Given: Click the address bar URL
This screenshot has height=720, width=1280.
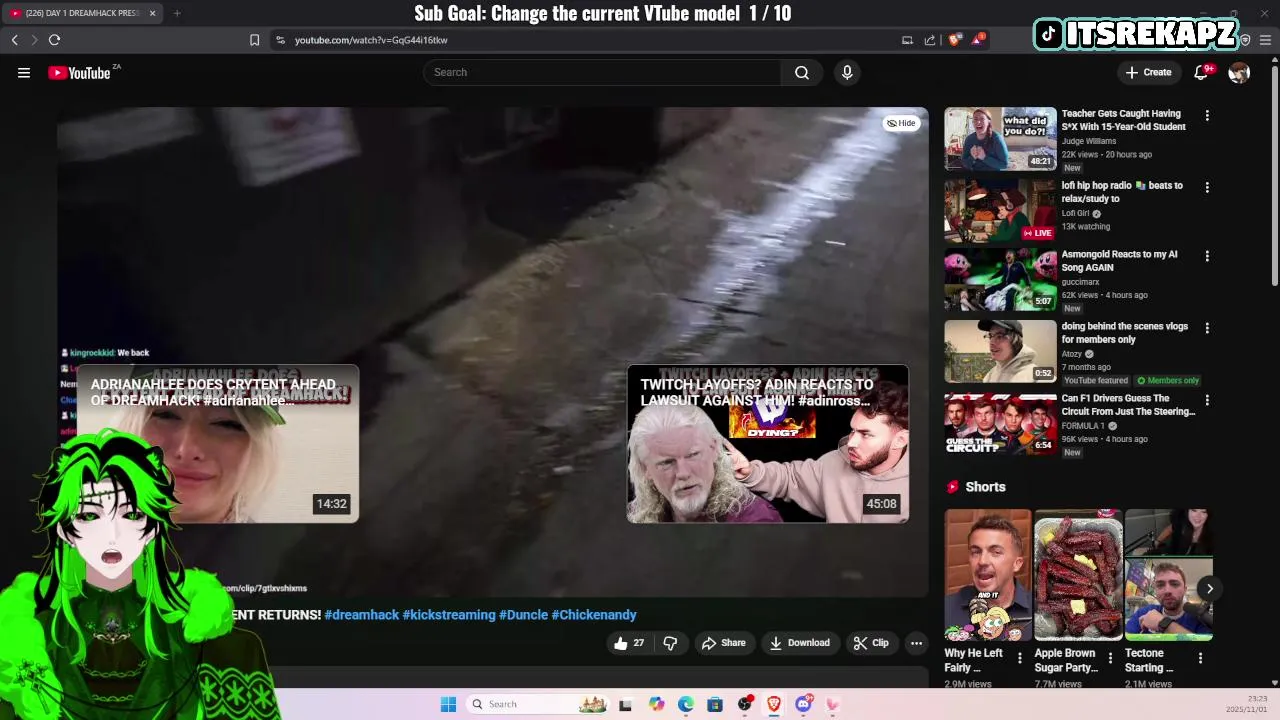Looking at the screenshot, I should click(x=371, y=40).
